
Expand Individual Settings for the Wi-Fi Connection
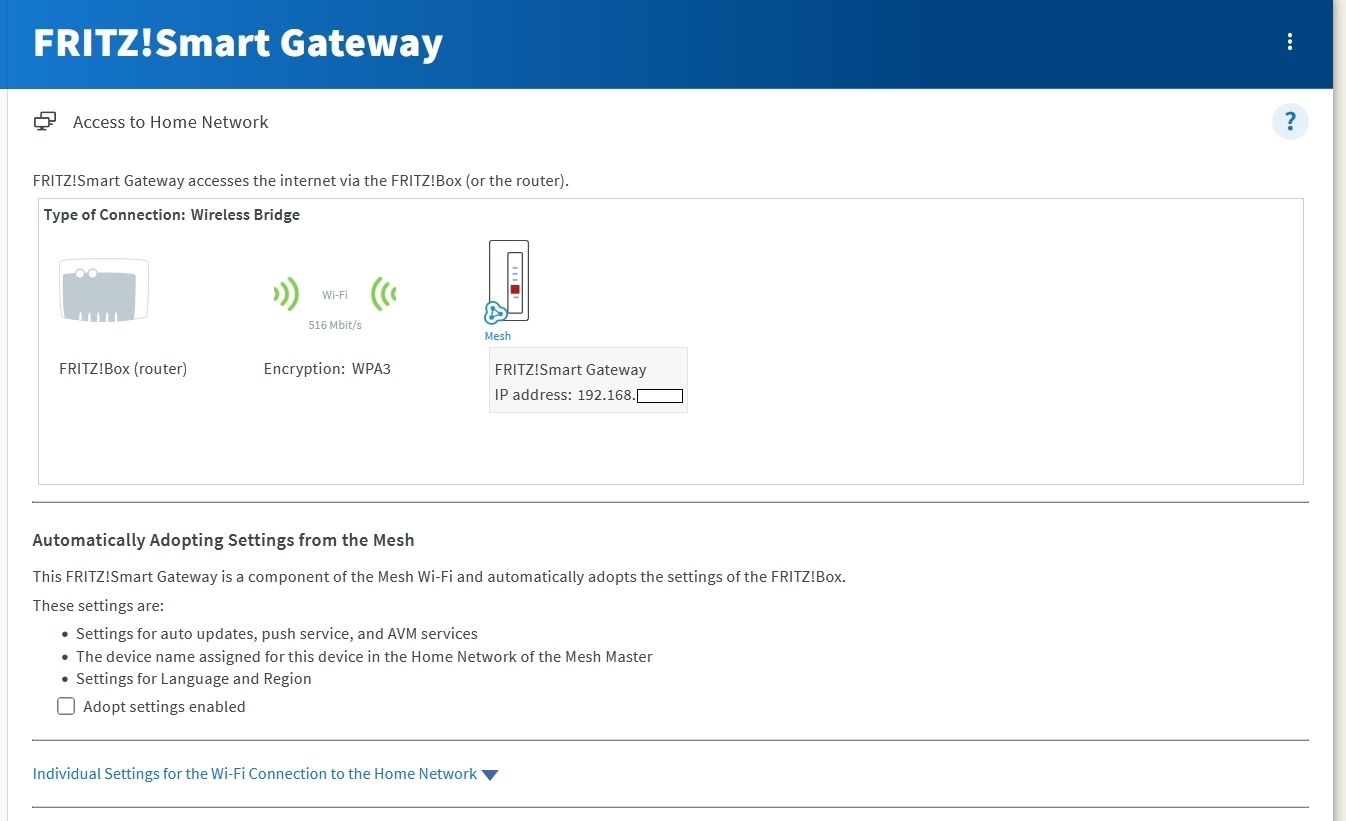[x=255, y=774]
